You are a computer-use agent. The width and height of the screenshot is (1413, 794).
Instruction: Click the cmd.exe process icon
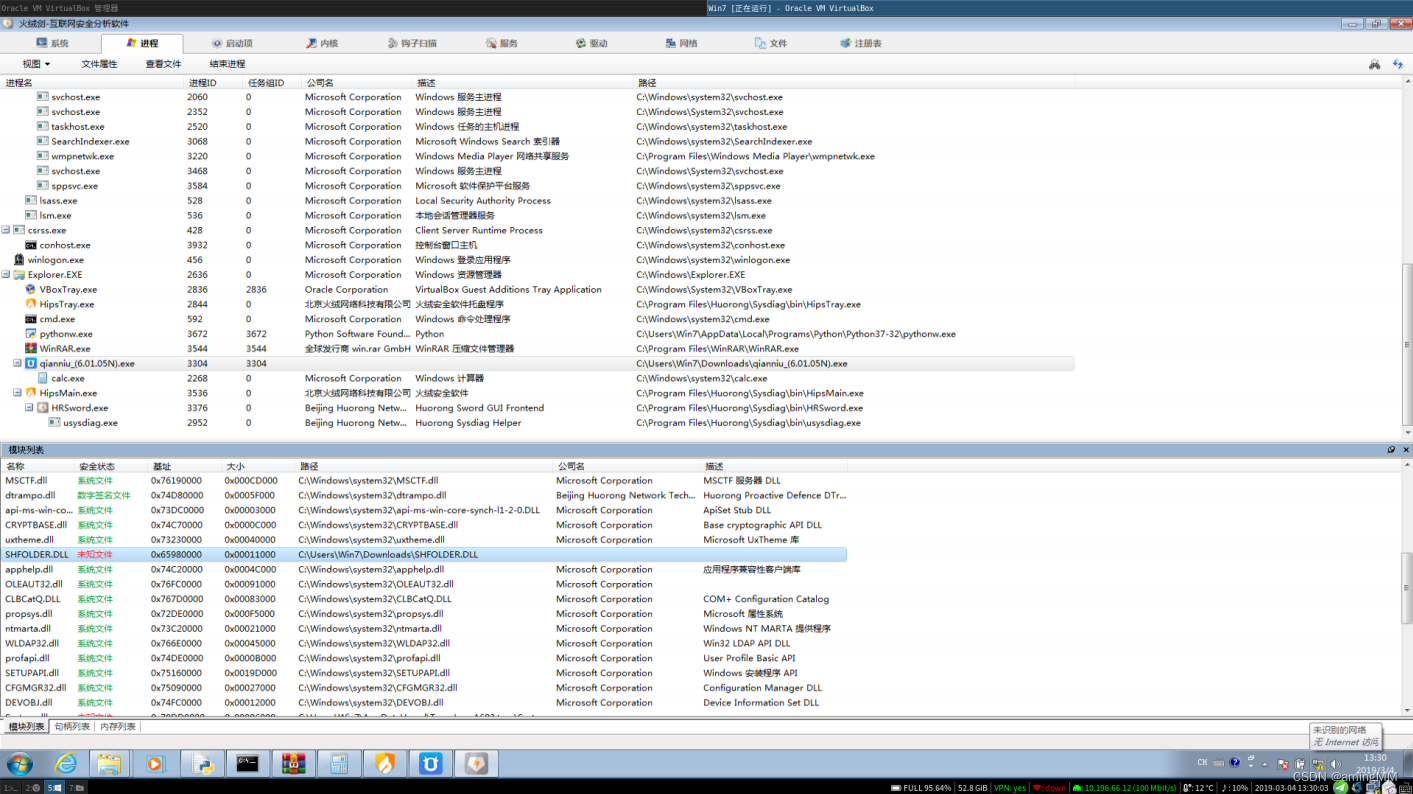tap(31, 319)
